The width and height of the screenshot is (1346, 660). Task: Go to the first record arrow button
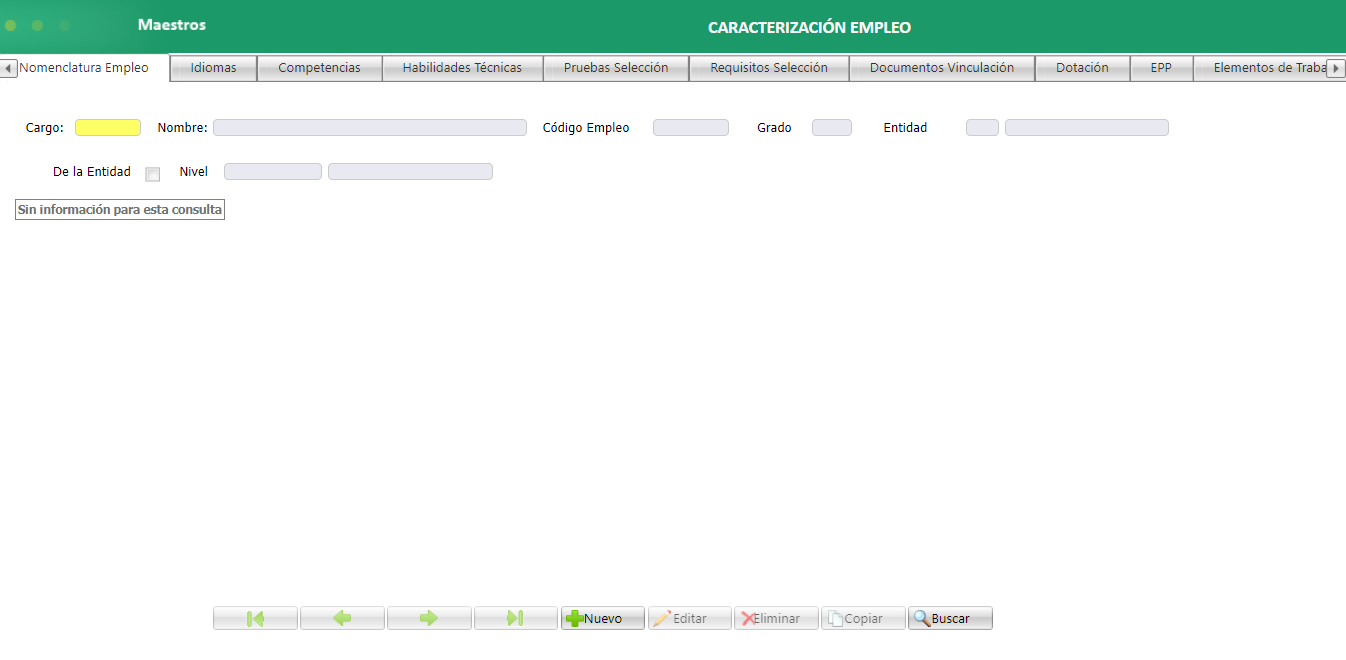tap(255, 618)
